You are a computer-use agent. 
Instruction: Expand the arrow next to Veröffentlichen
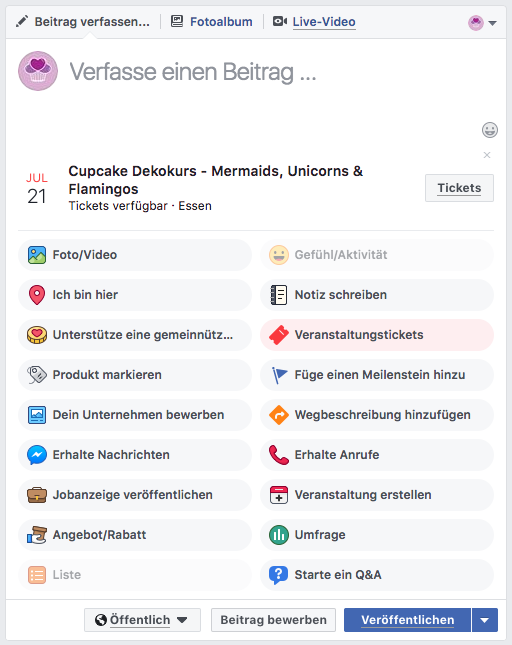[x=485, y=620]
